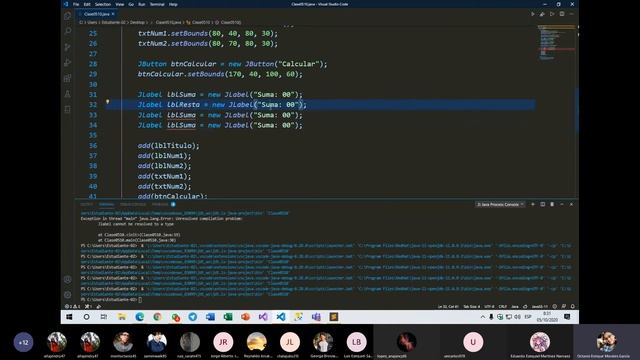The image size is (640, 360).
Task: Open Sublime Text from the taskbar
Action: tap(334, 317)
